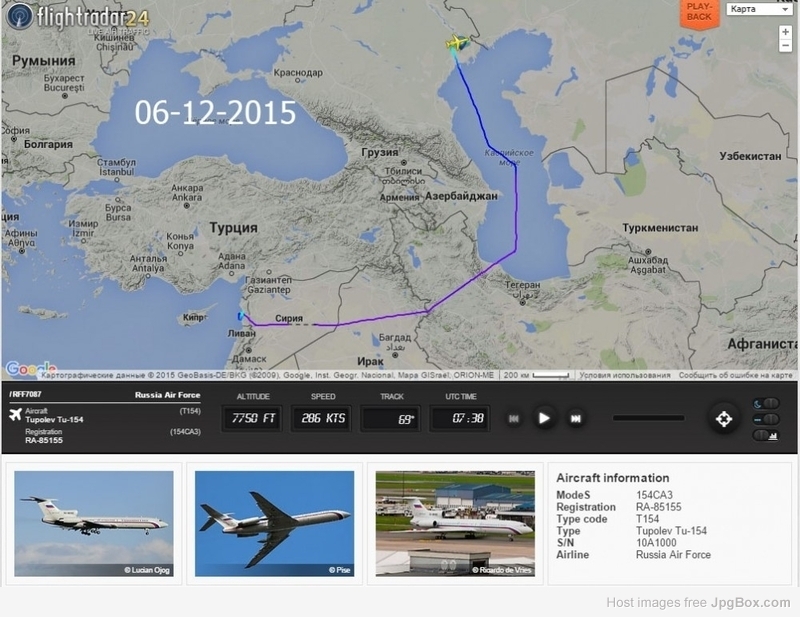Click the playback timeline progress bar
Screen dimensions: 800x617
point(648,418)
